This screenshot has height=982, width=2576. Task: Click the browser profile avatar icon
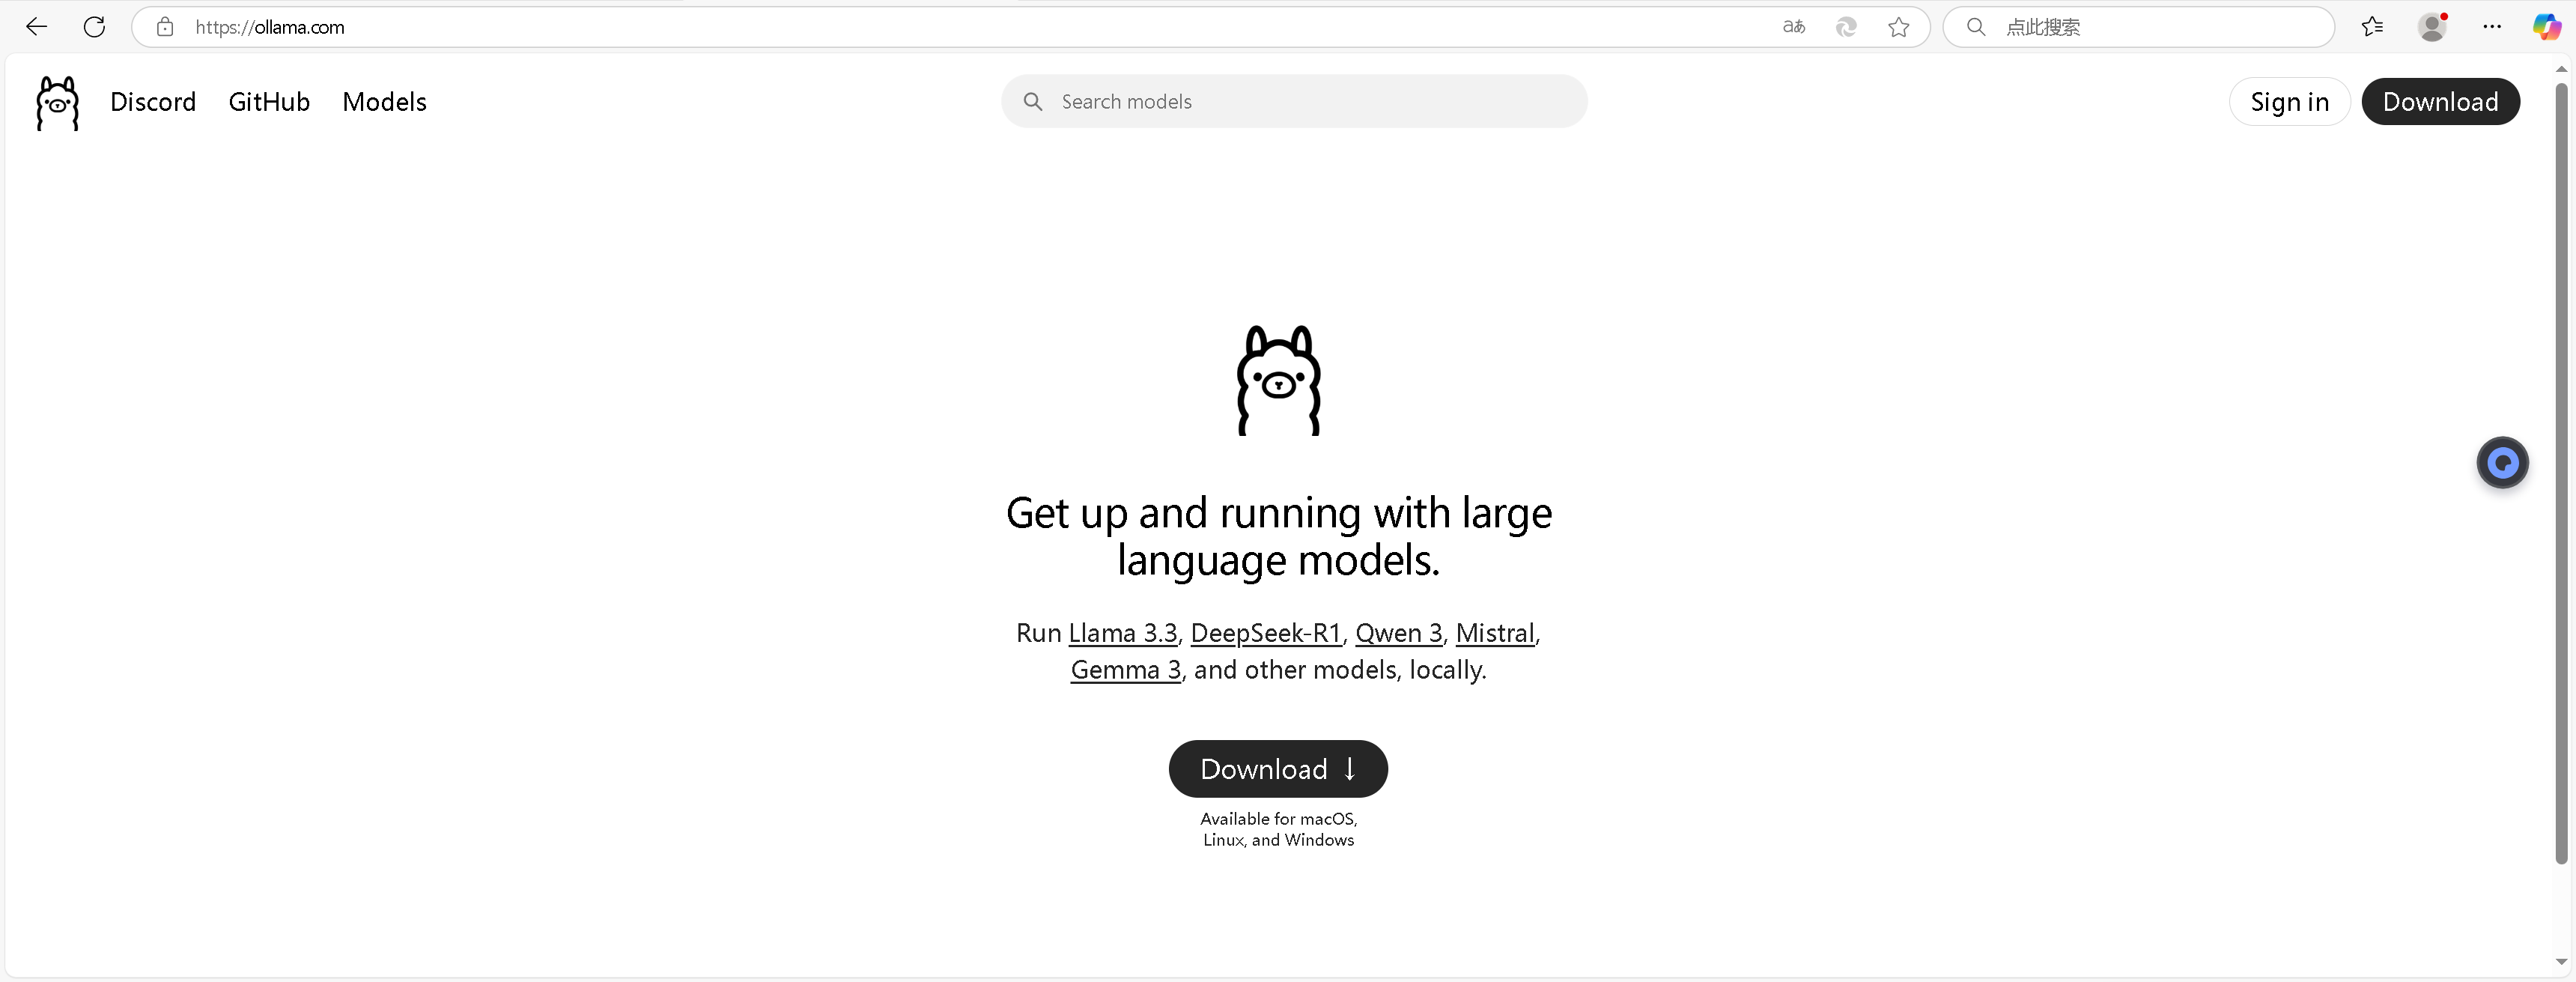[2432, 27]
